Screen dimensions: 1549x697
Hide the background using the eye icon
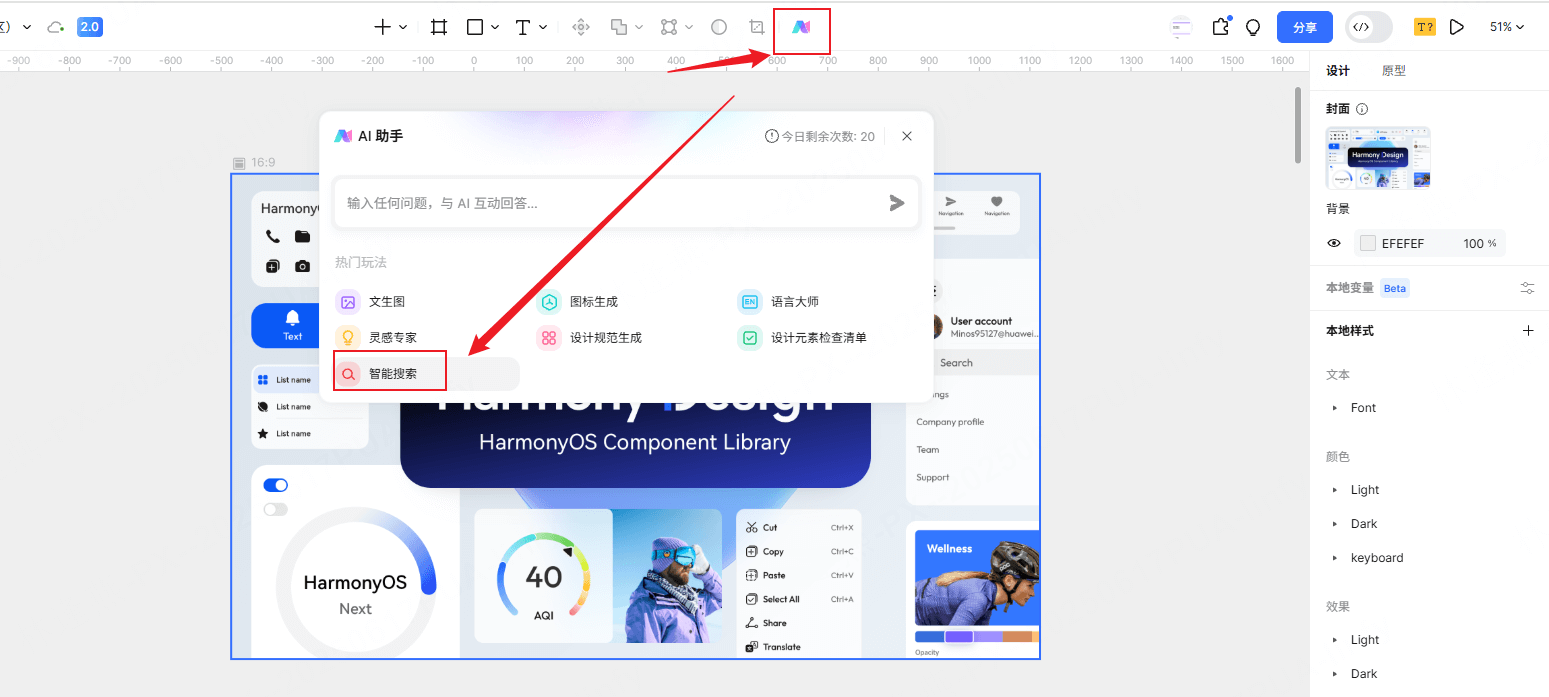pos(1334,243)
